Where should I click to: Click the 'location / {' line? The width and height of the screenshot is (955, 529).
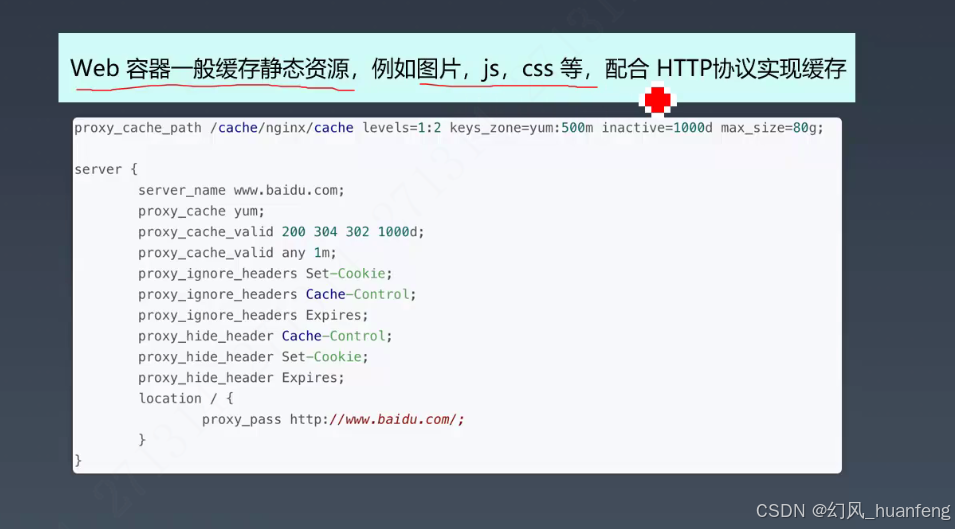(186, 399)
